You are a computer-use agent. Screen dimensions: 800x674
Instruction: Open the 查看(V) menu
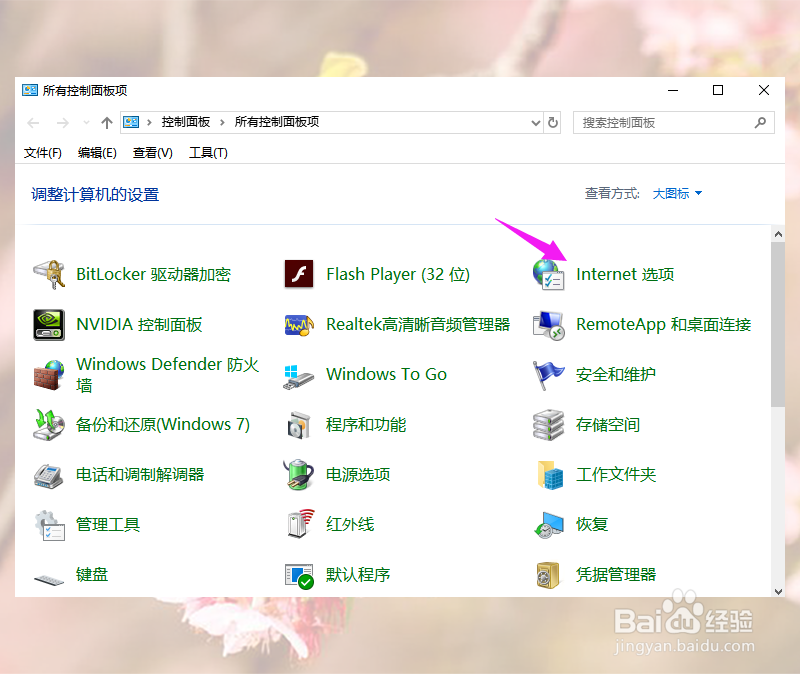tap(151, 153)
